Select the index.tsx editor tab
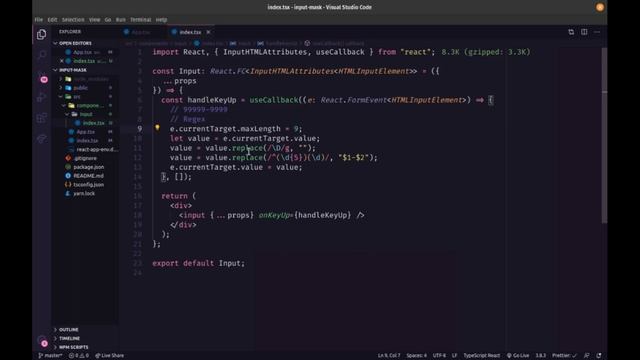Screen dimensions: 640x360 coord(190,32)
